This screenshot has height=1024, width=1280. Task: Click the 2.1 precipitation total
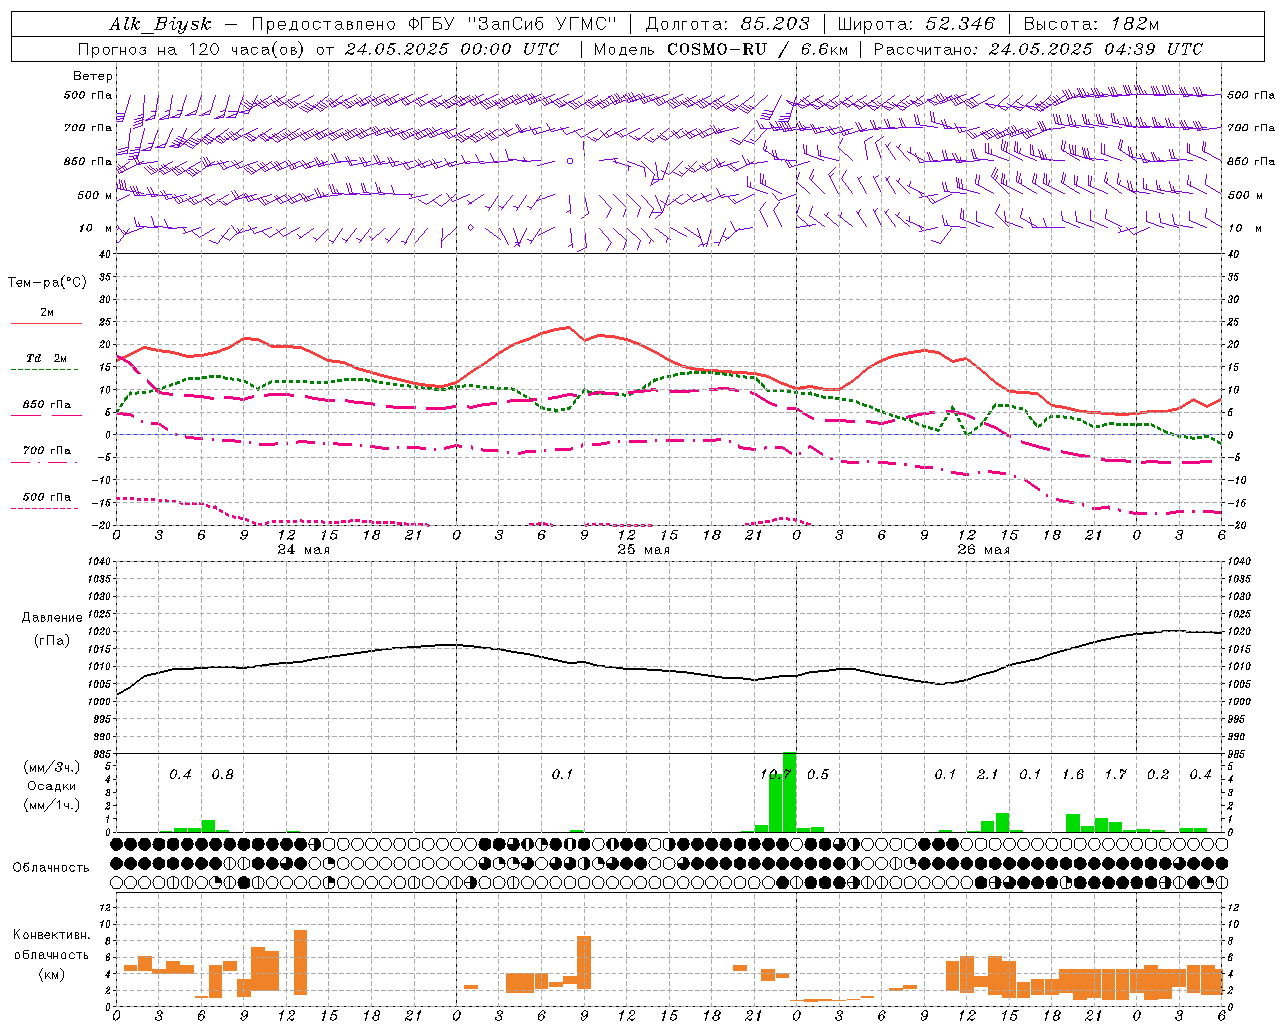987,774
